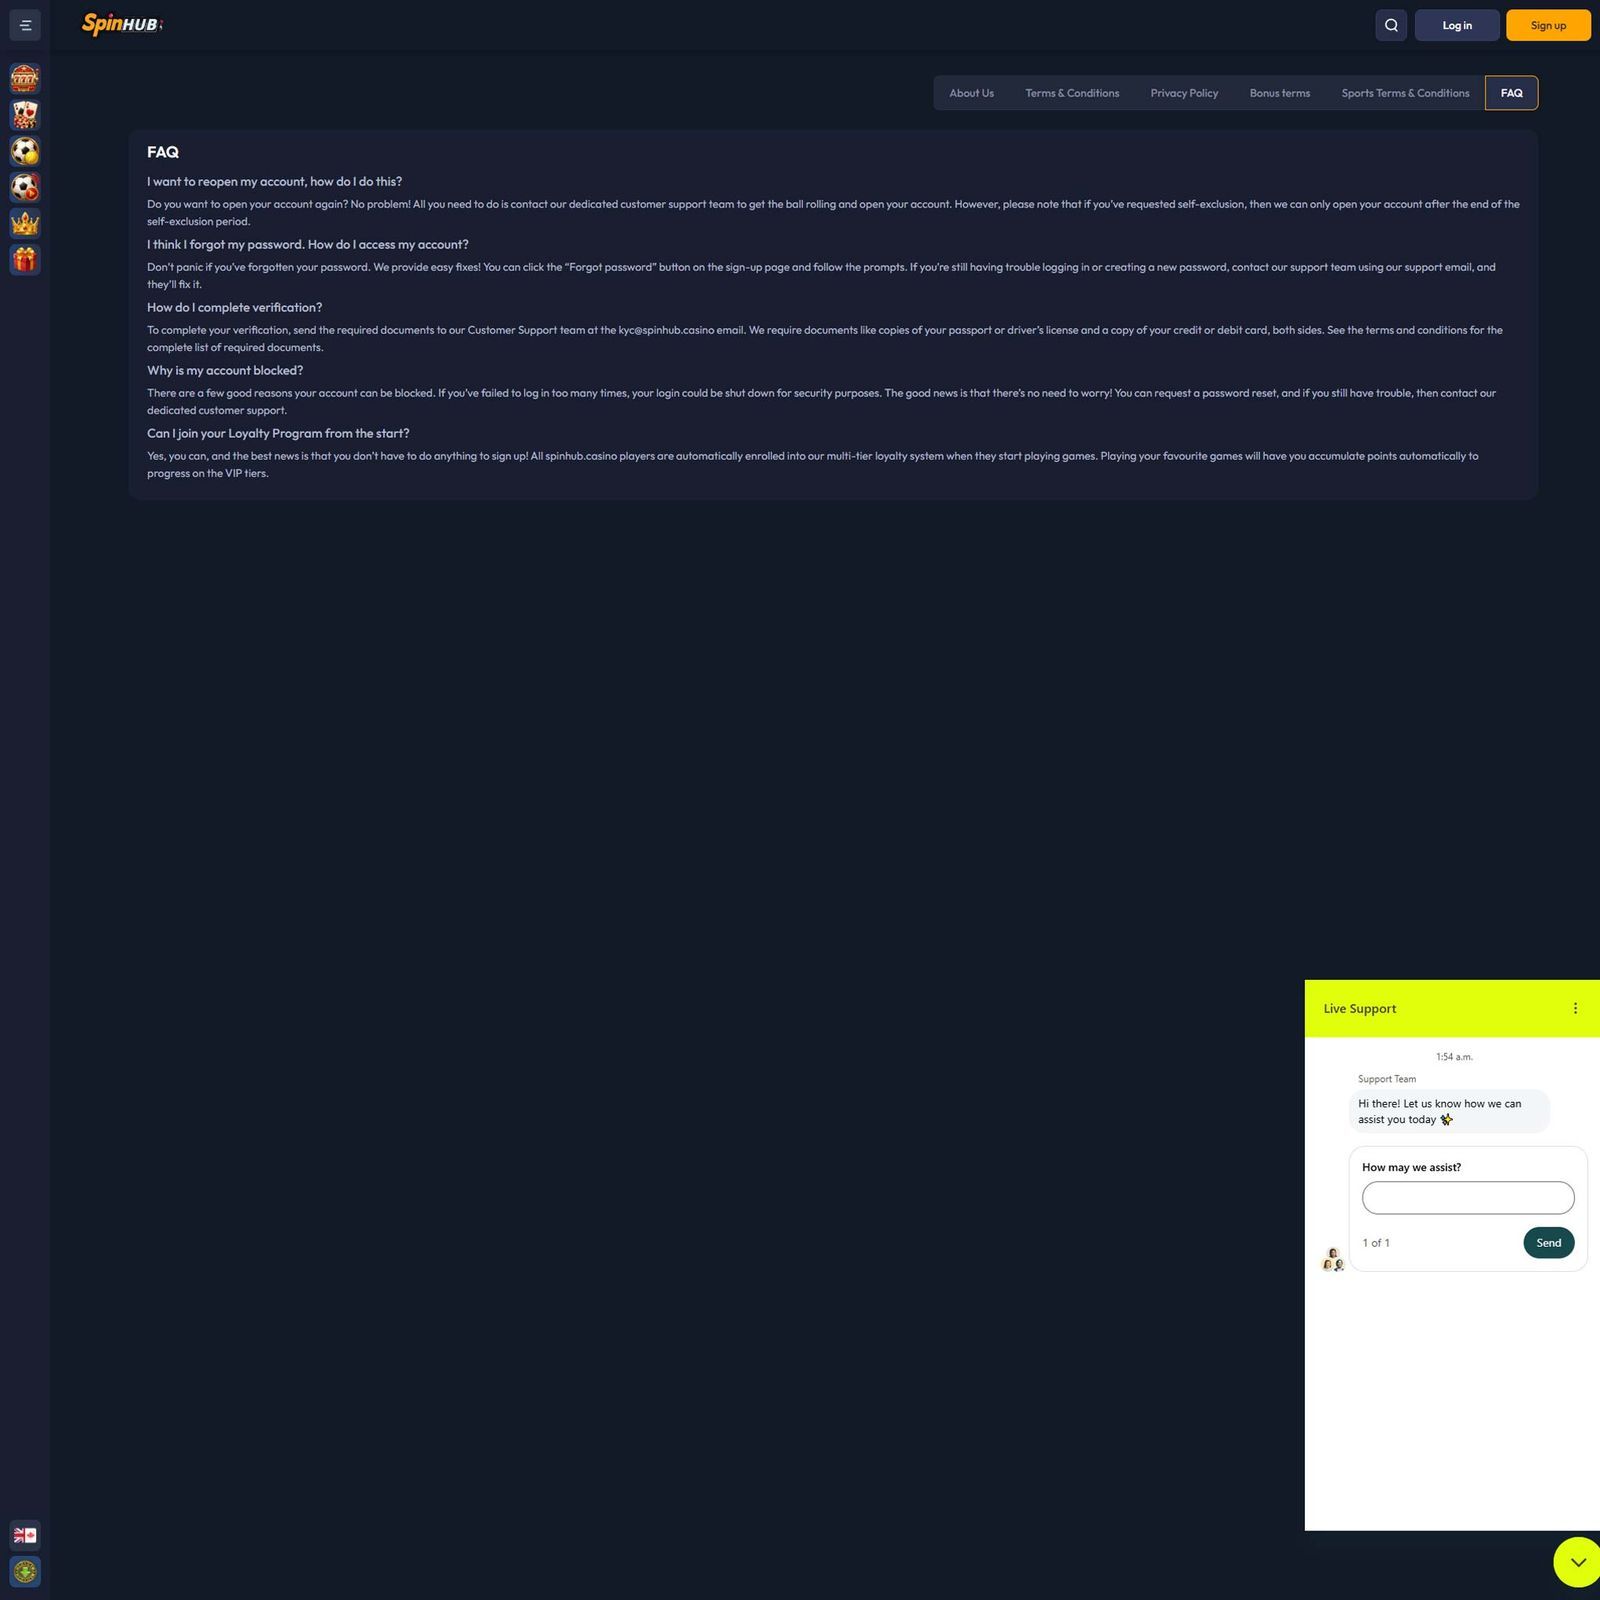
Task: Click the SpinHub logo
Action: coord(122,24)
